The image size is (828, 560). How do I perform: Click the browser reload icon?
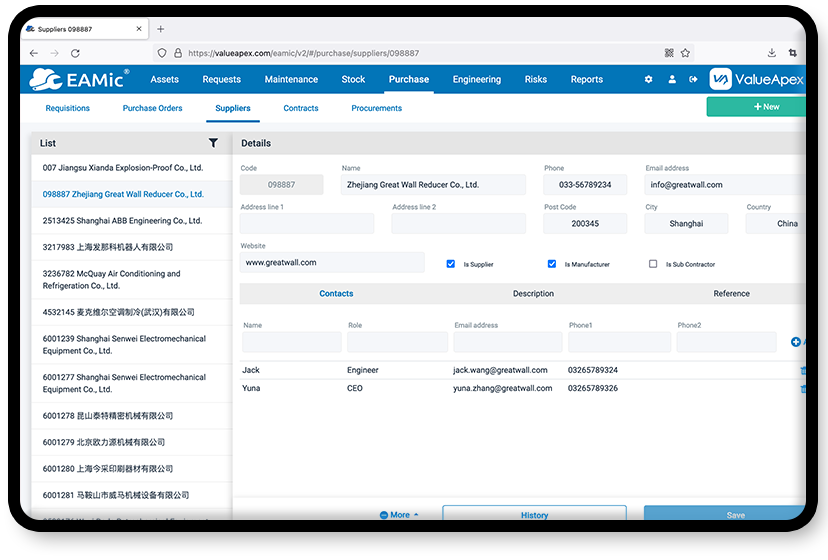pos(76,53)
